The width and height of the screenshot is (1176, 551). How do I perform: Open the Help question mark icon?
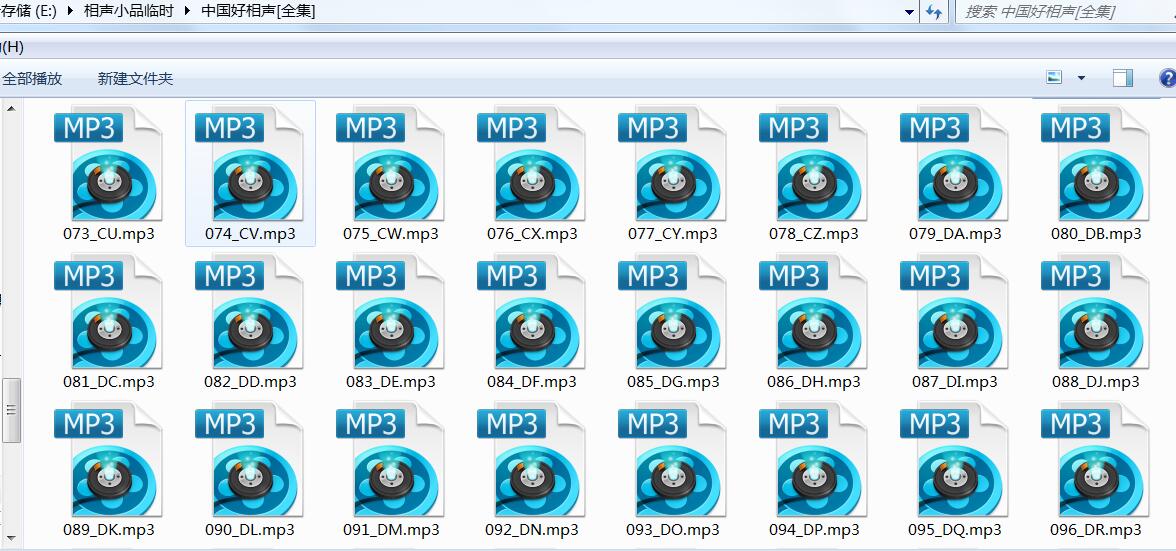pyautogui.click(x=1168, y=78)
